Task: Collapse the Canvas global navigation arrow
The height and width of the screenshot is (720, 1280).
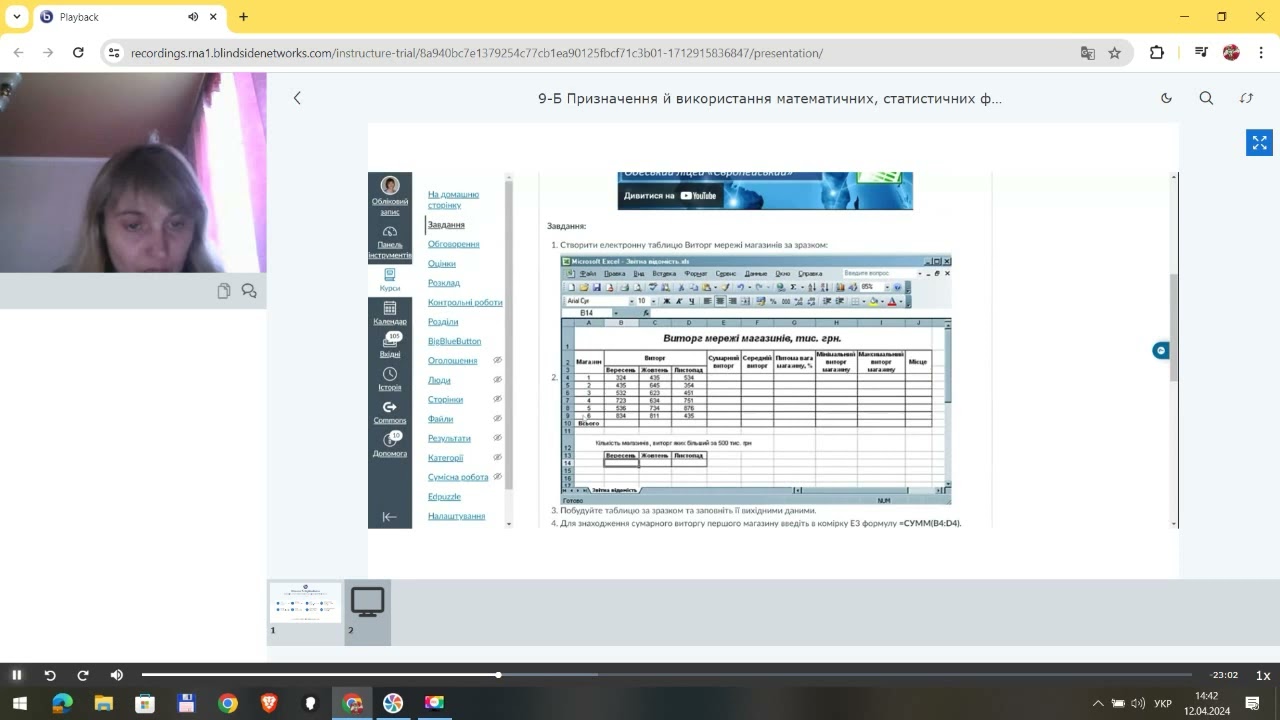Action: tap(390, 516)
